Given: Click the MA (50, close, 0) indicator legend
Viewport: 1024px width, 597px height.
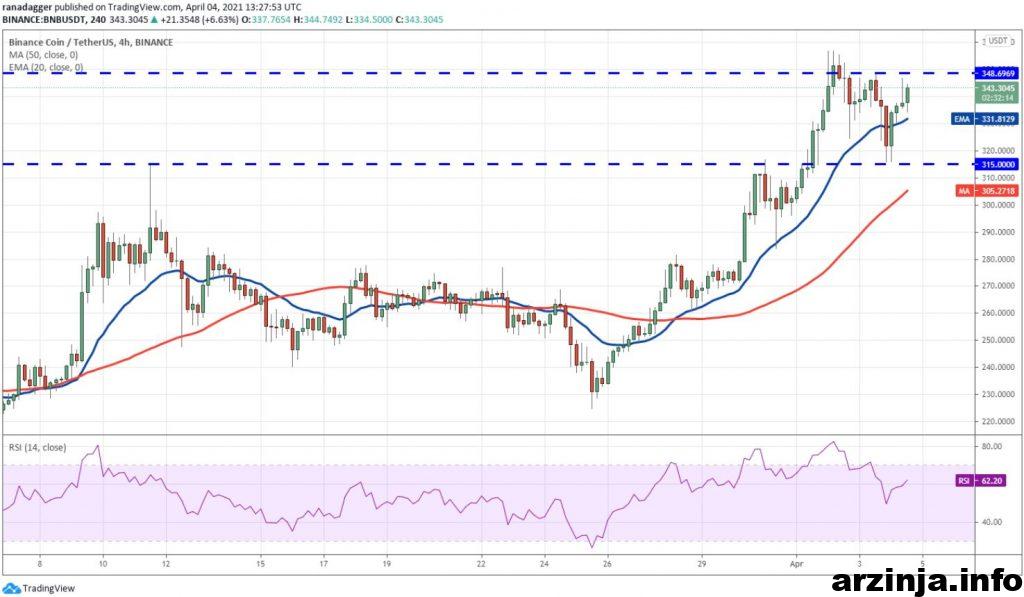Looking at the screenshot, I should pyautogui.click(x=43, y=55).
